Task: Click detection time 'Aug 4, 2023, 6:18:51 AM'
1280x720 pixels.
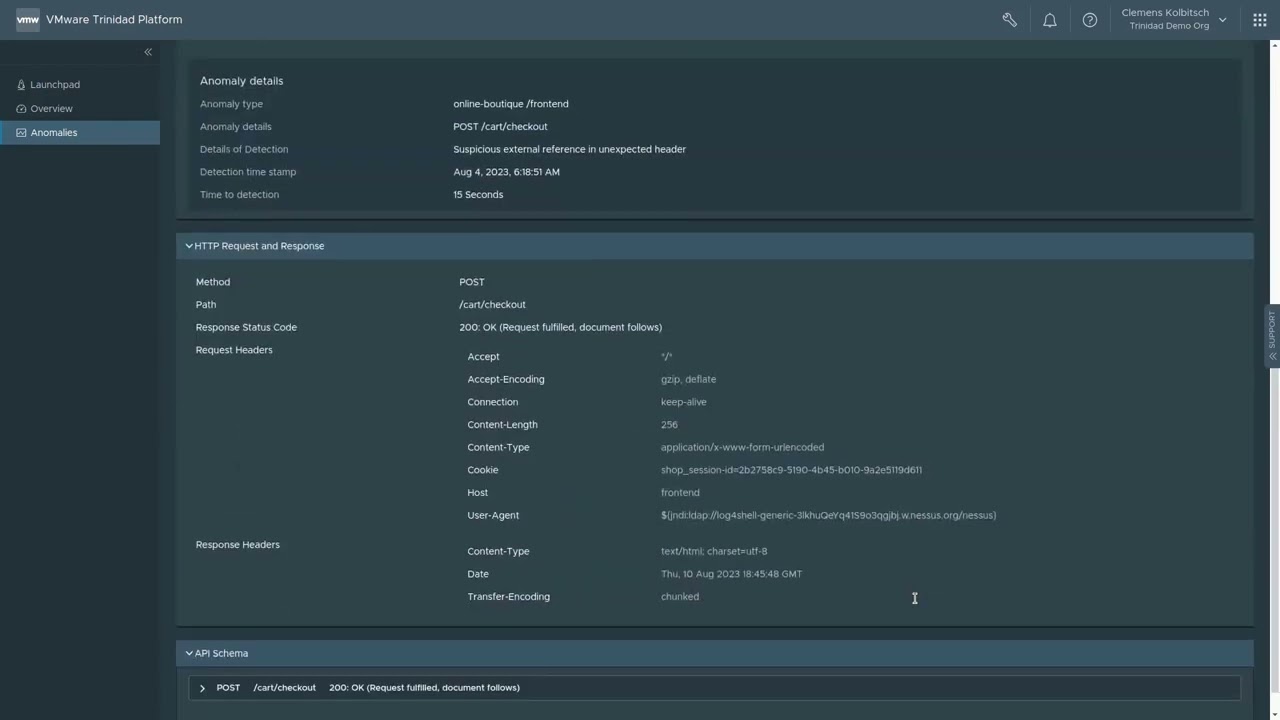Action: [x=506, y=172]
